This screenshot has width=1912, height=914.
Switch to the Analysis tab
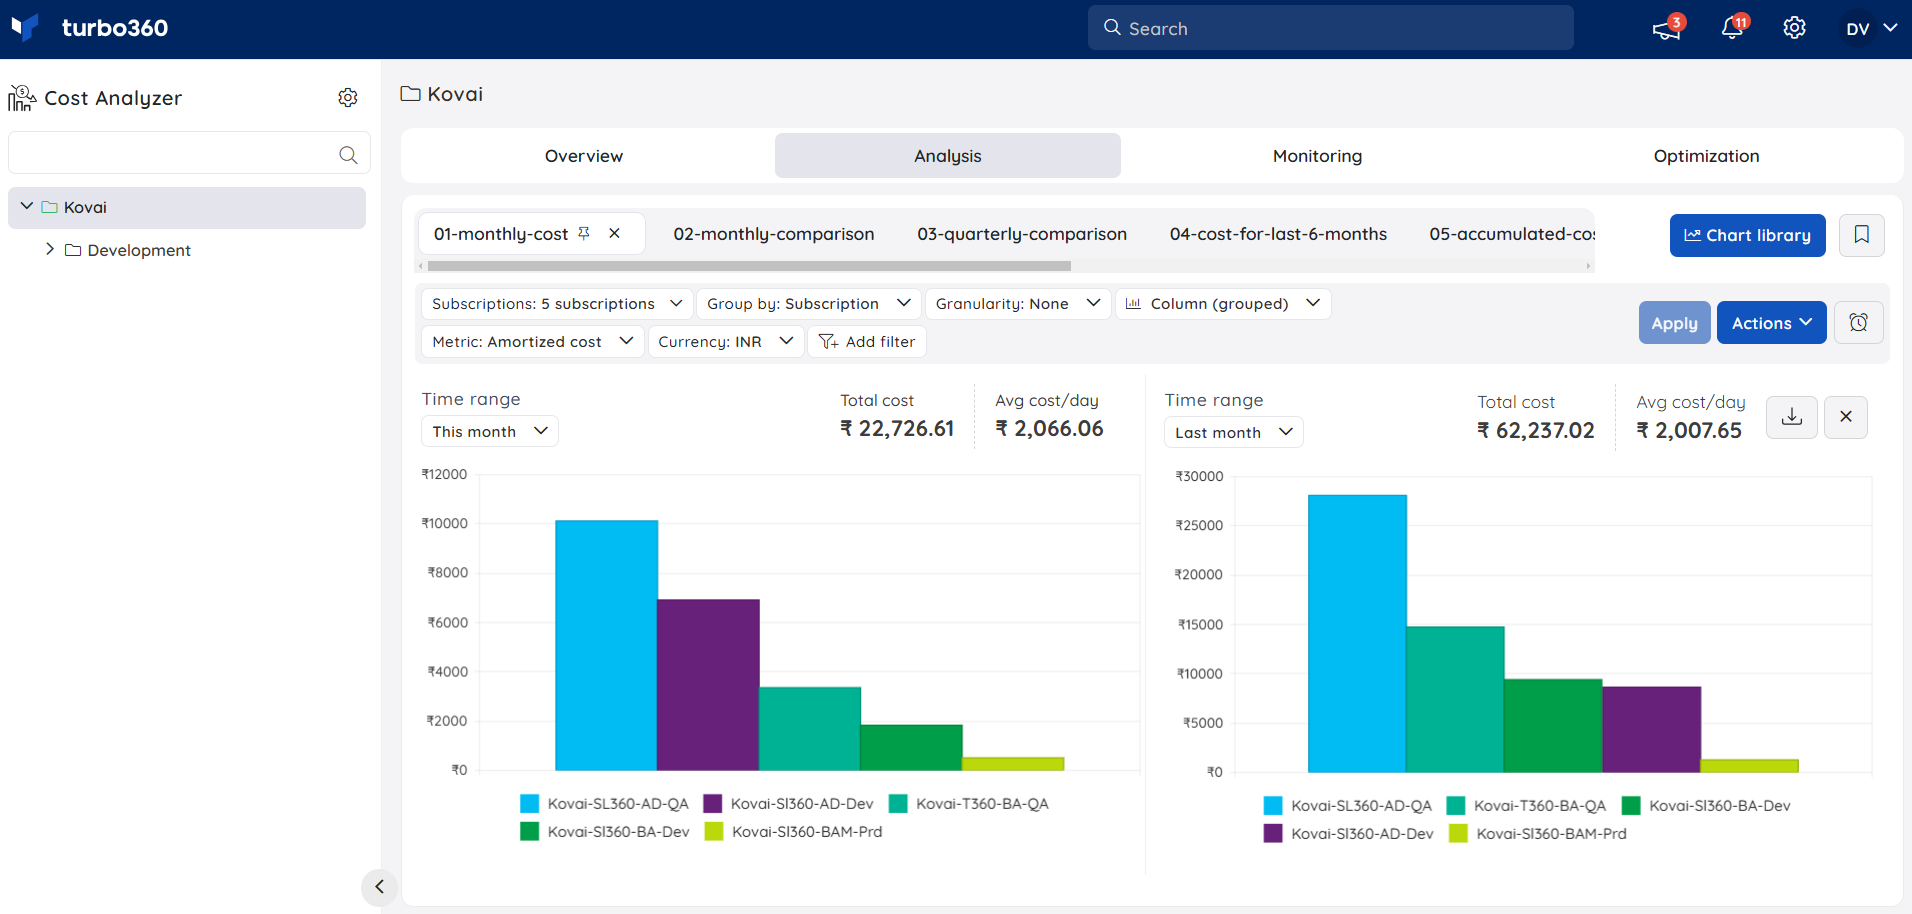tap(948, 156)
